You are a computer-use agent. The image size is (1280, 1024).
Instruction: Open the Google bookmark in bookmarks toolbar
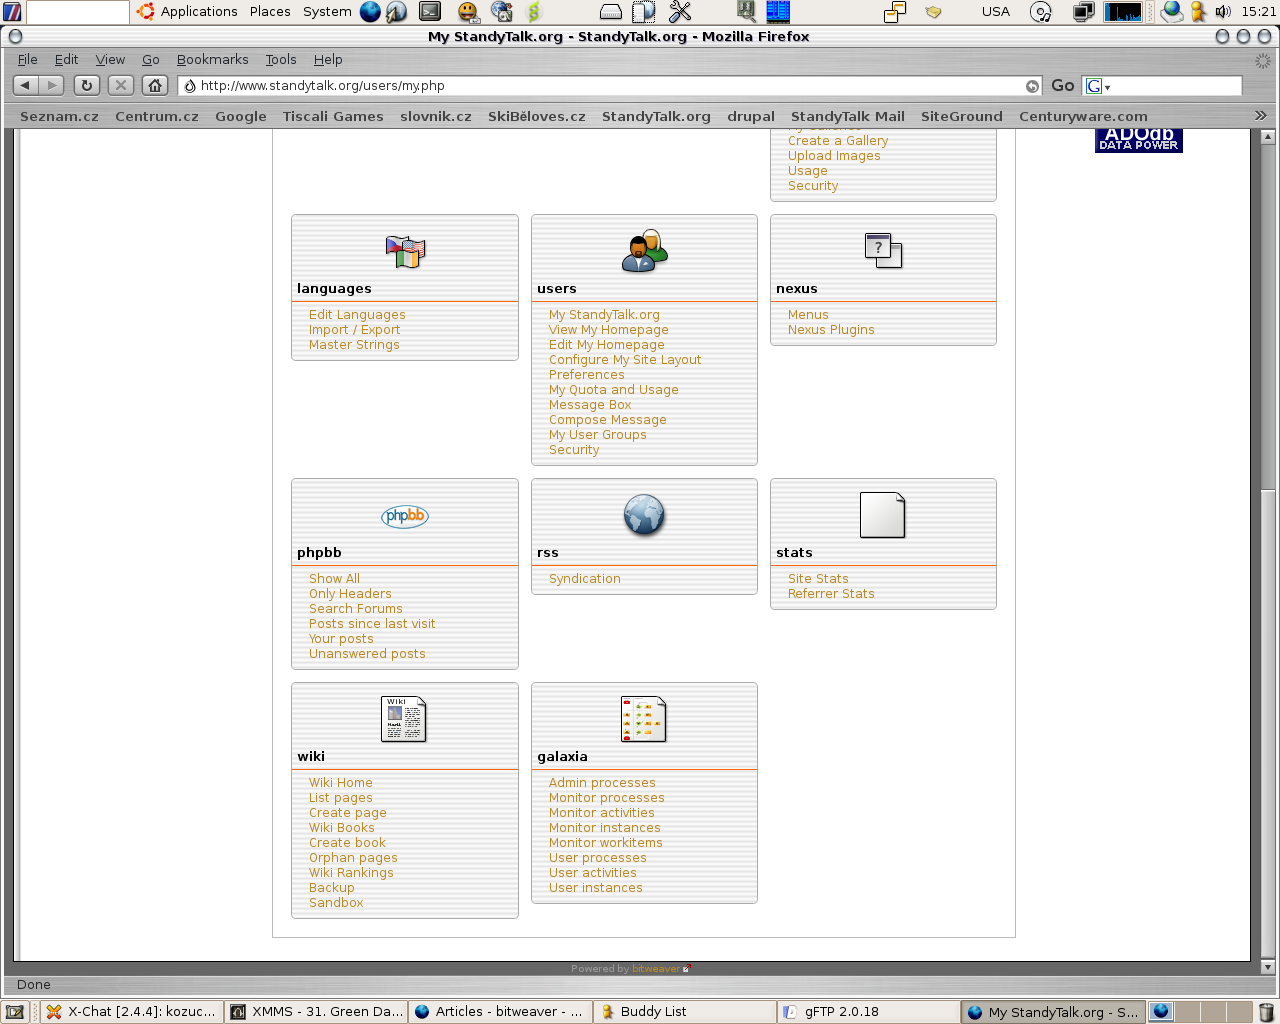241,116
